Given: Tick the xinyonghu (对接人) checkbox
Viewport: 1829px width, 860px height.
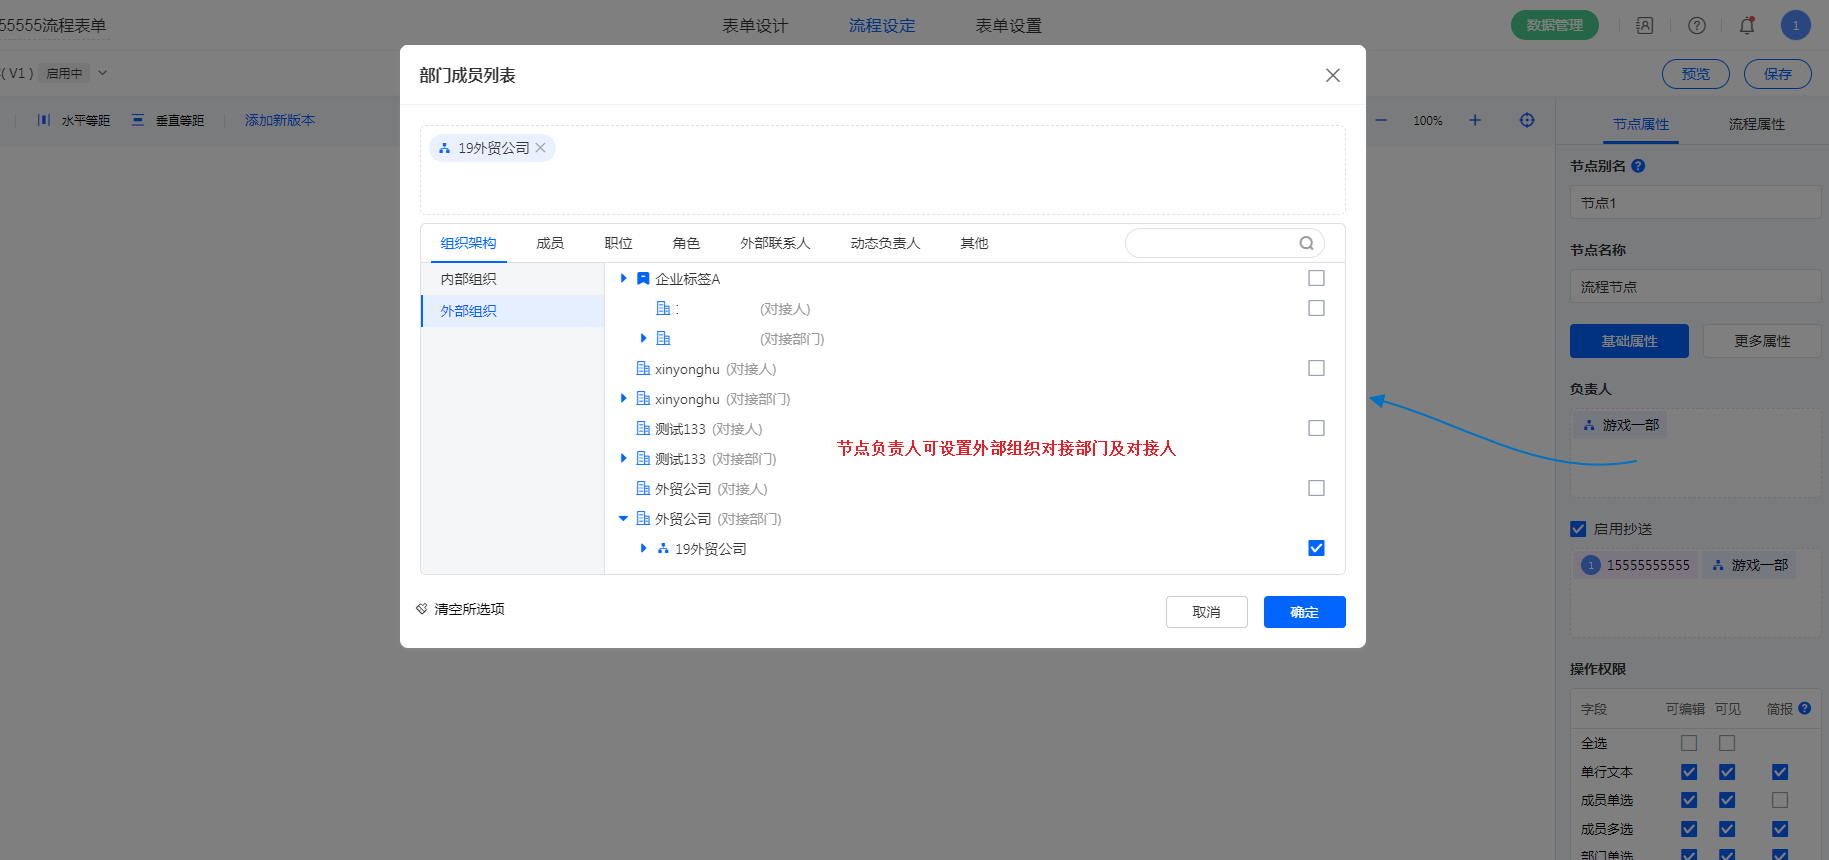Looking at the screenshot, I should (1316, 368).
